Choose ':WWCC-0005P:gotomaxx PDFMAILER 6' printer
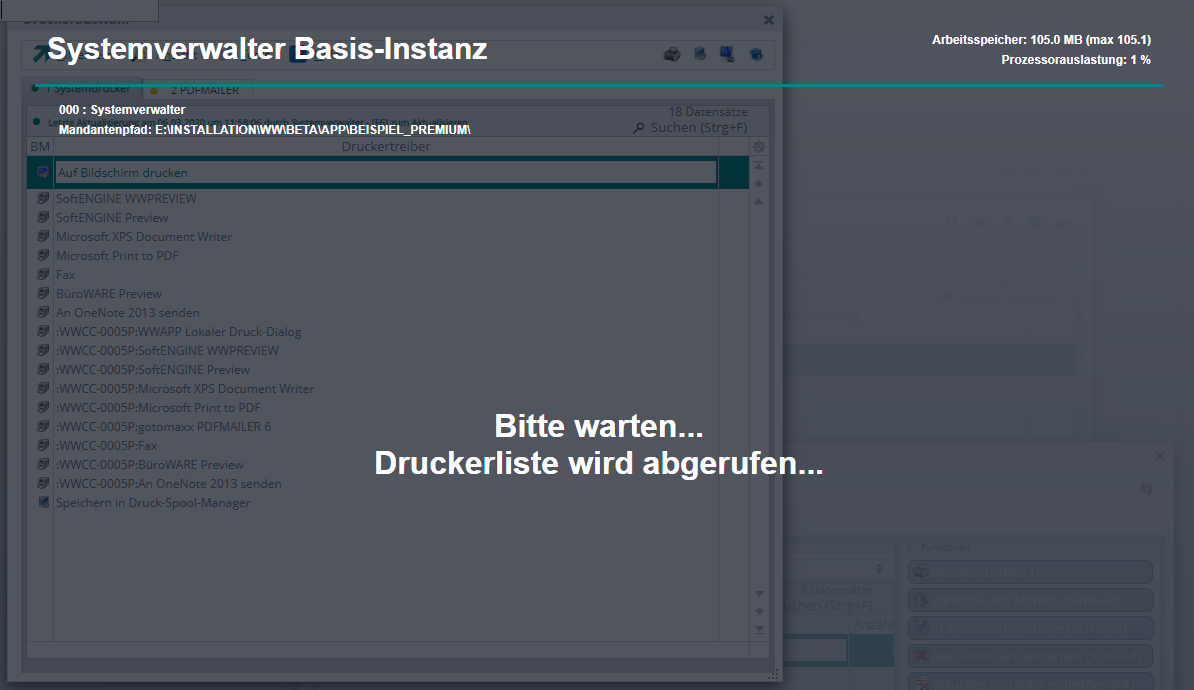1194x690 pixels. pos(163,426)
